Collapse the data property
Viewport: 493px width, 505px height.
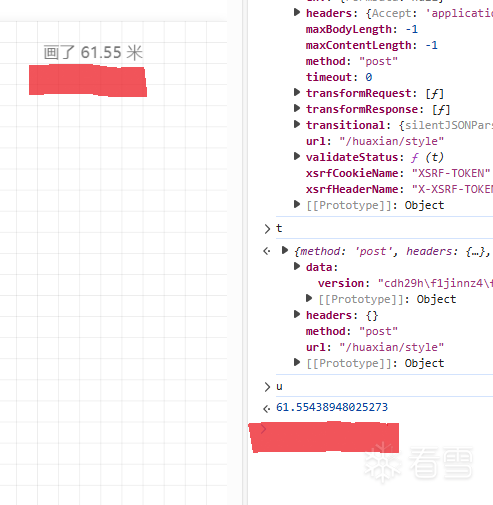click(x=297, y=266)
